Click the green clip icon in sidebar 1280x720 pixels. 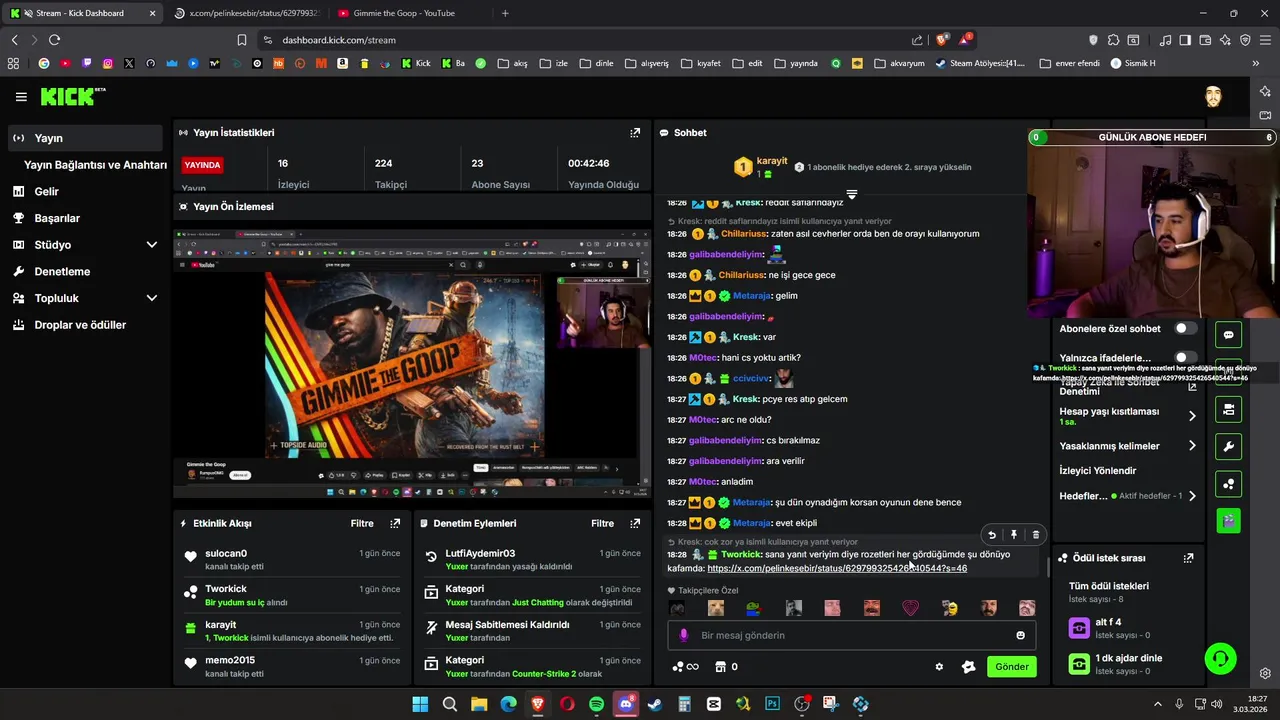[1228, 520]
